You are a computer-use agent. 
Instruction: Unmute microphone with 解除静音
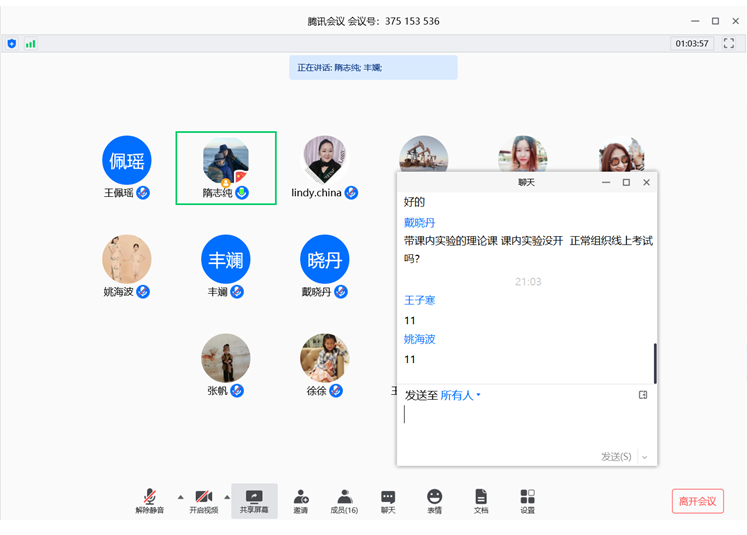(x=149, y=501)
